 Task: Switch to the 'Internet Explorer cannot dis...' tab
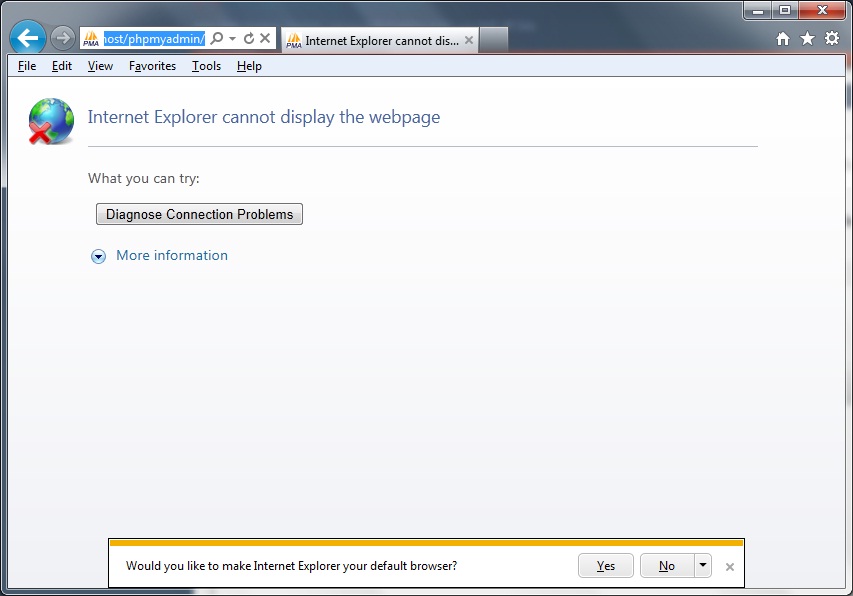[380, 41]
